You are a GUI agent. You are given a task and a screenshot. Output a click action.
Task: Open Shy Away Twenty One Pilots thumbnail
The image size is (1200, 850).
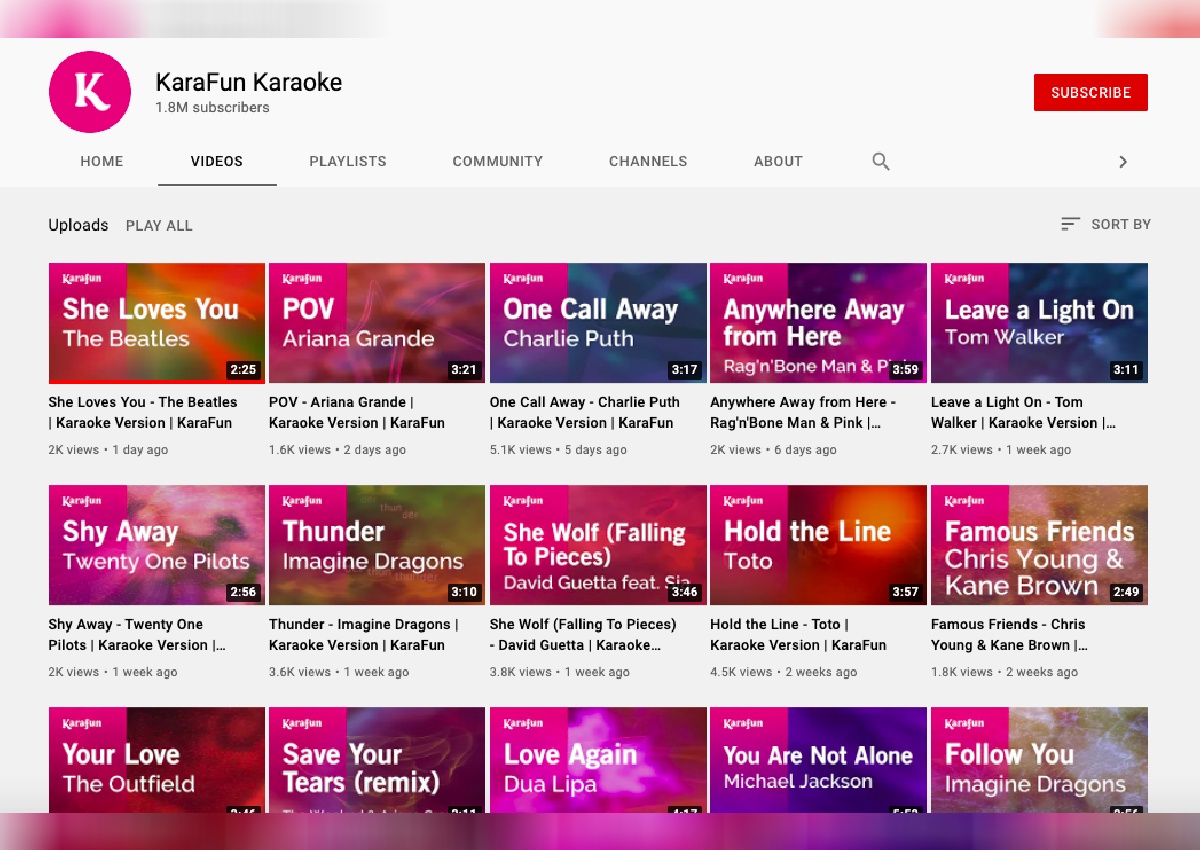point(157,545)
